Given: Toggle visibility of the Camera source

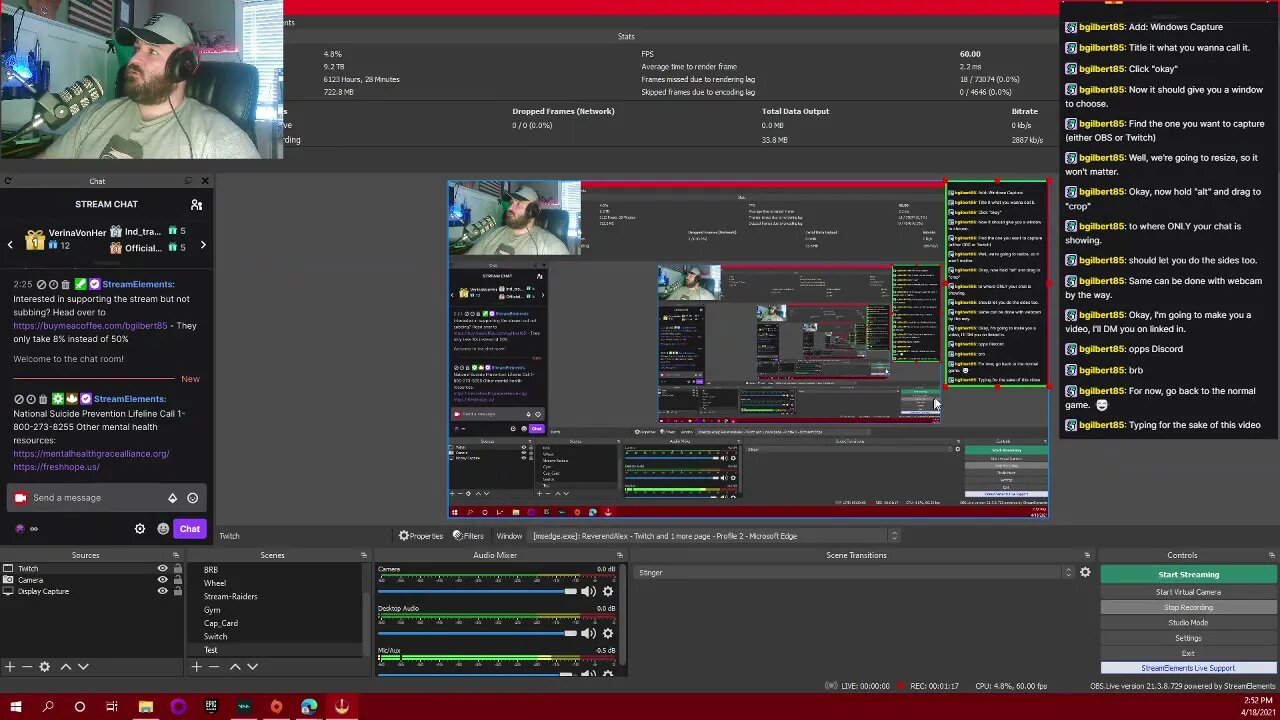Looking at the screenshot, I should 162,580.
